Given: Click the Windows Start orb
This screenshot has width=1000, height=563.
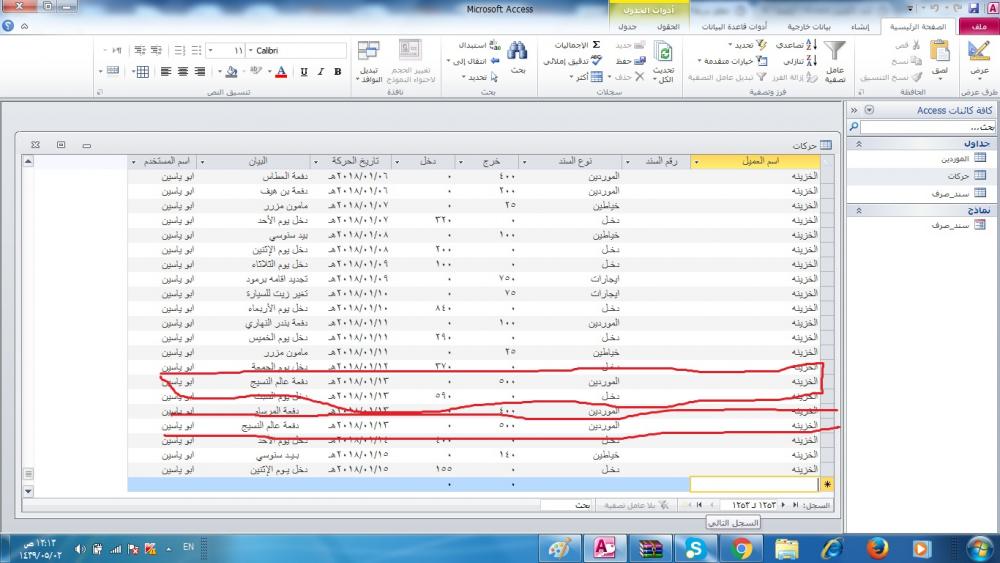Looking at the screenshot, I should point(979,548).
